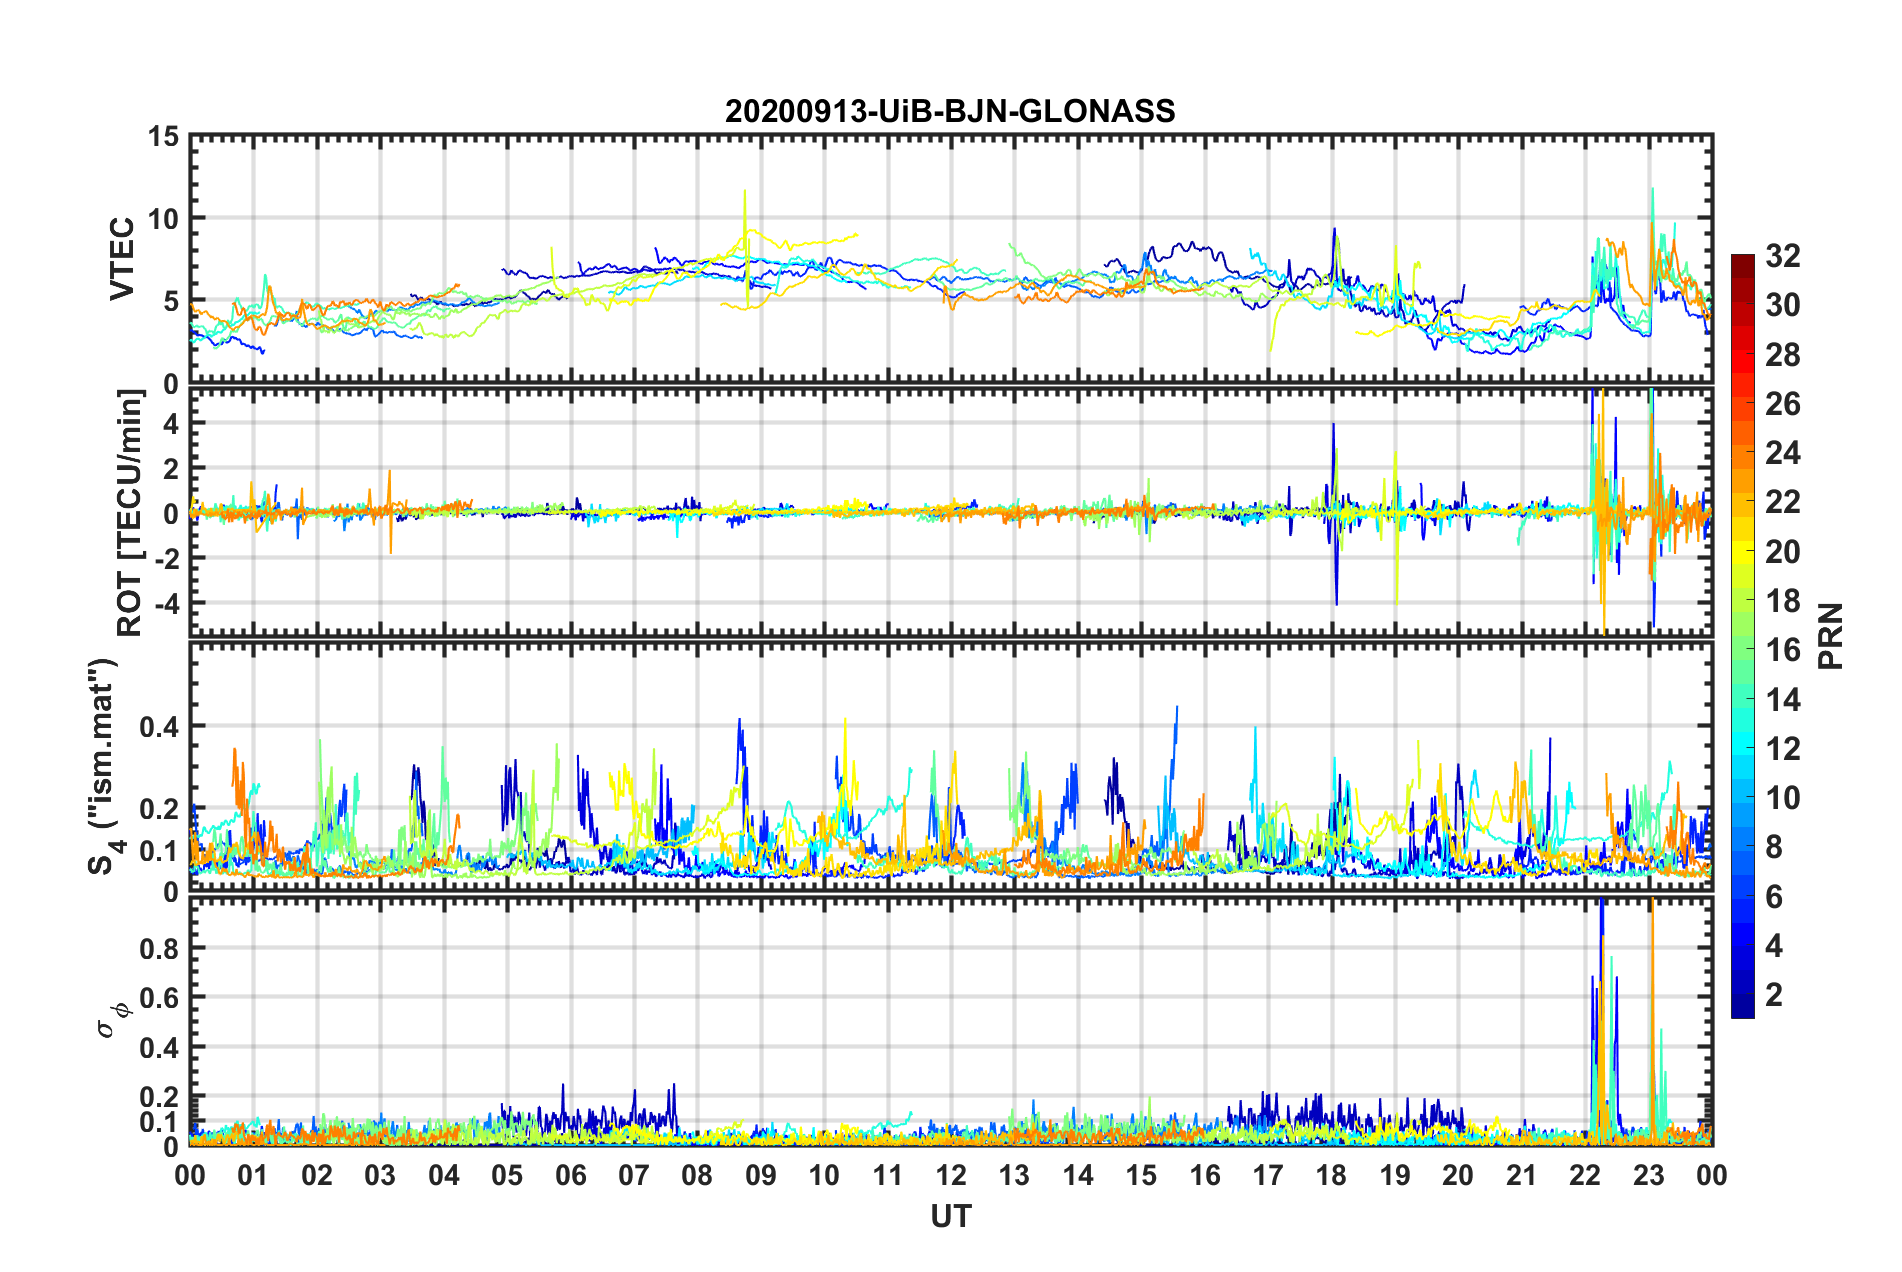The width and height of the screenshot is (1902, 1272).
Task: Click the ROT y-axis tick -4
Action: [166, 603]
